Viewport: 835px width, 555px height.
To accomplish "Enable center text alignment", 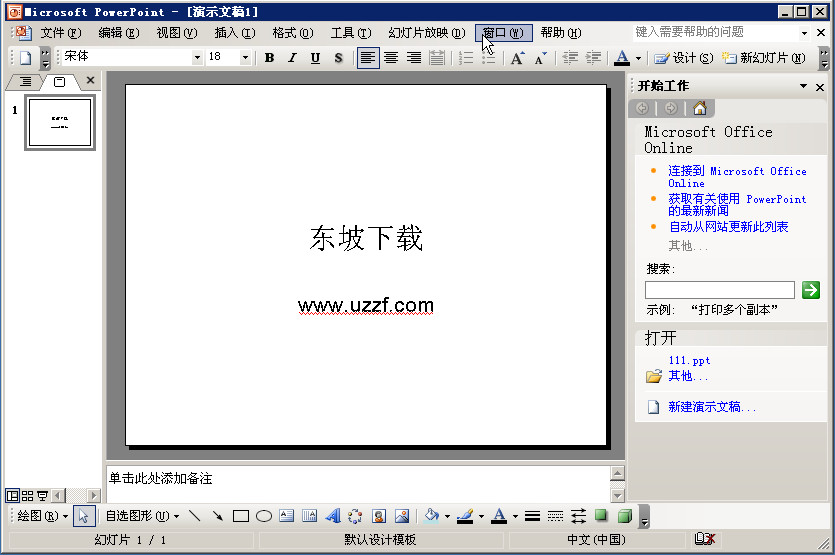I will (x=391, y=58).
